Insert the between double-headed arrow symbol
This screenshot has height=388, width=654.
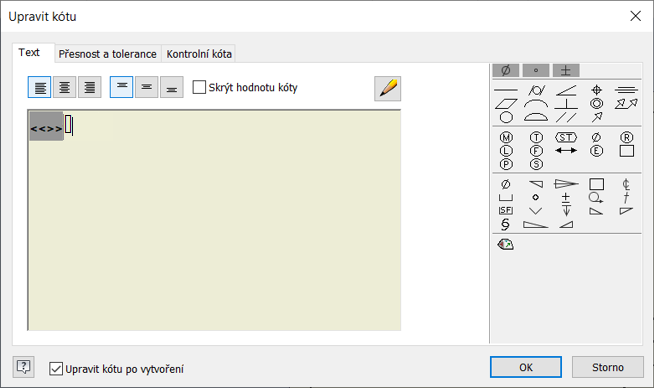coord(566,151)
